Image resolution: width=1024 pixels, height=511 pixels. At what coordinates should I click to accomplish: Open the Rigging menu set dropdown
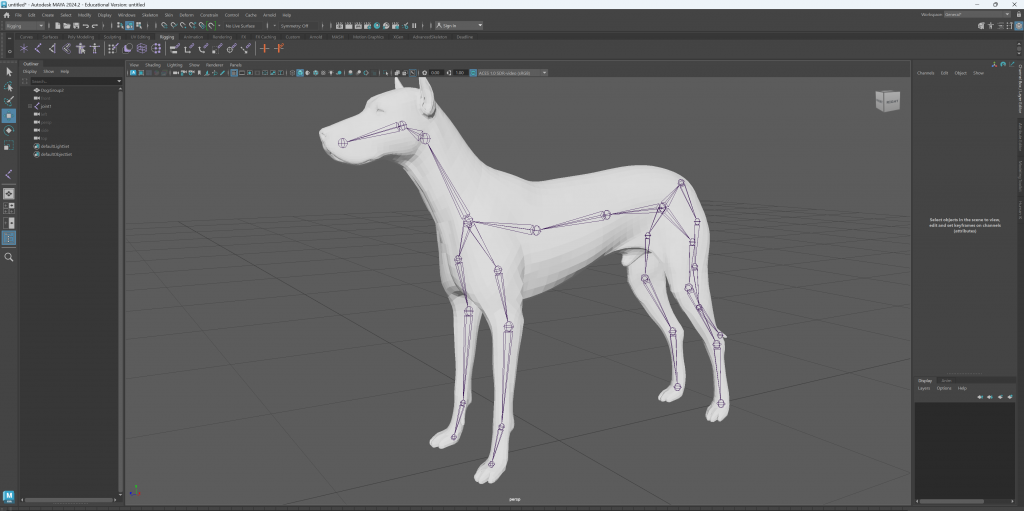point(24,25)
